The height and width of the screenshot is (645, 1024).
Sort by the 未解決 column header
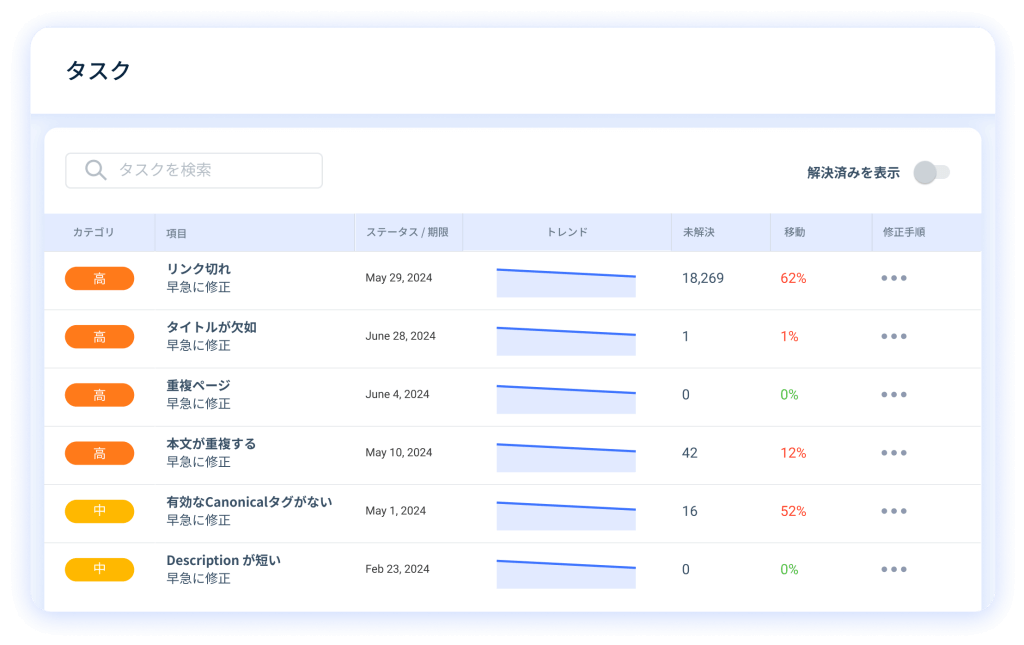click(699, 232)
